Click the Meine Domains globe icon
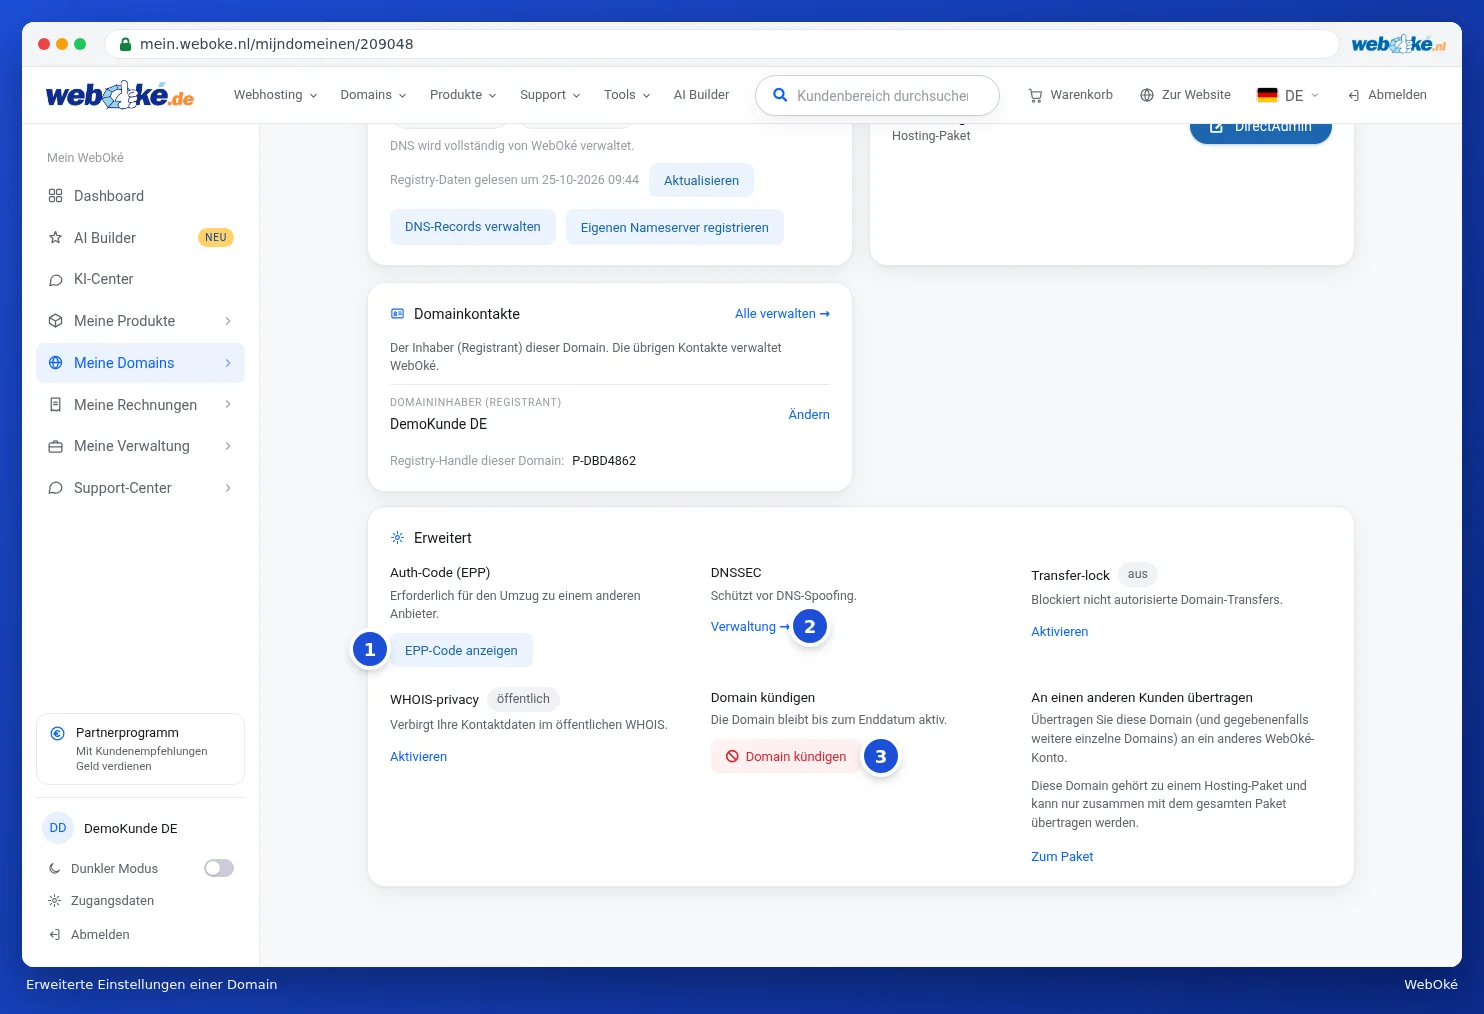 (55, 363)
